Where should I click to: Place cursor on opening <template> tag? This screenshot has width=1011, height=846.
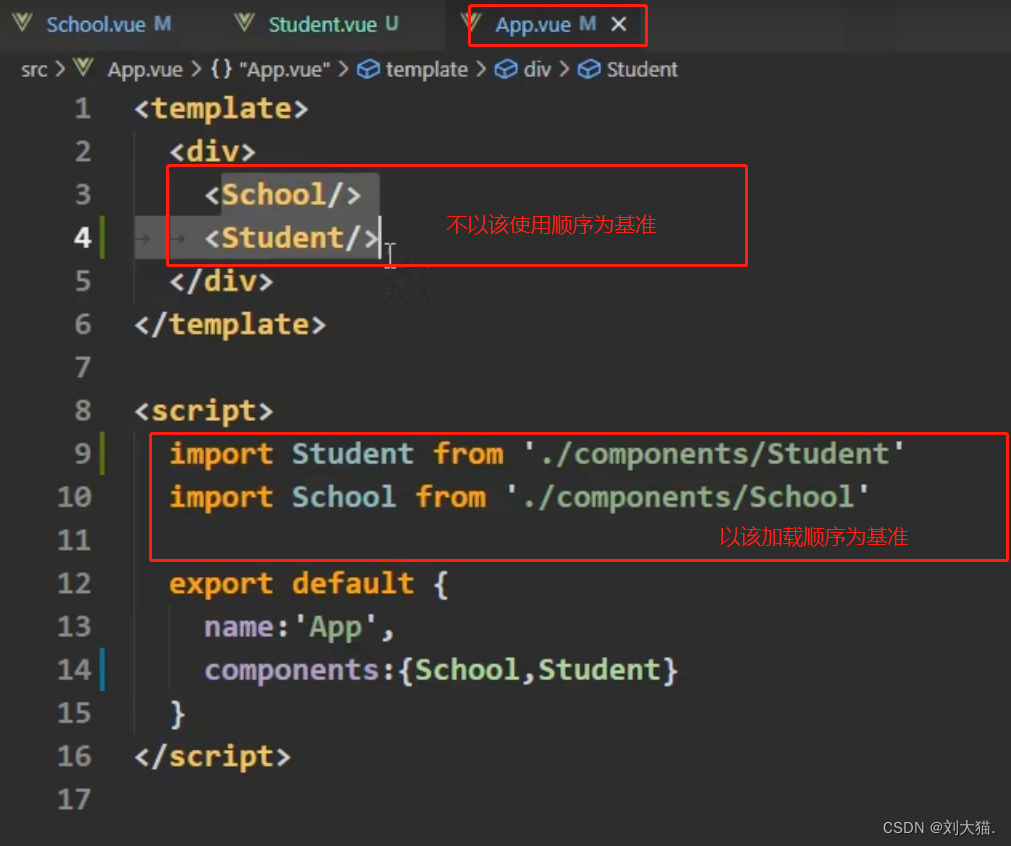pos(221,108)
